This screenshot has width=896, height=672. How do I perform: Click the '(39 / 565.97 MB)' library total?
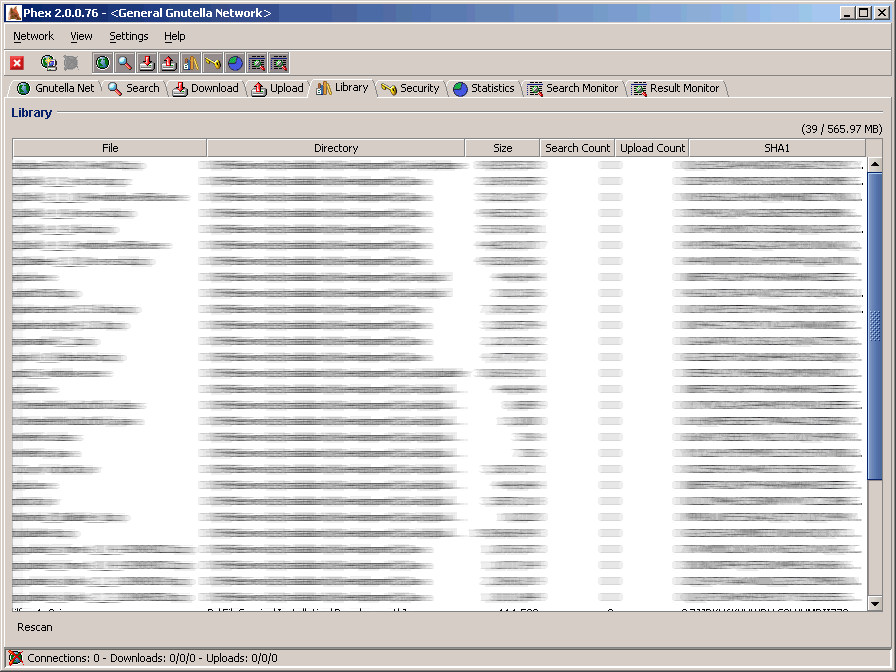(x=841, y=129)
